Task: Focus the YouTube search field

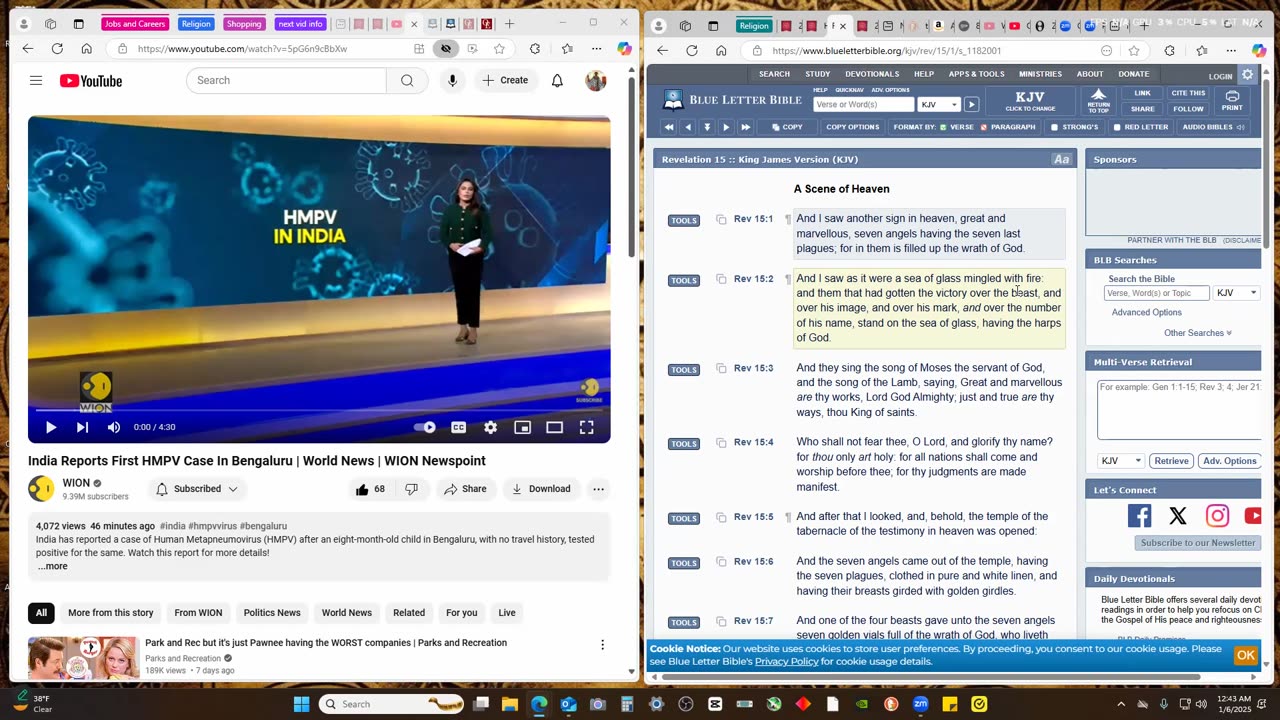Action: coord(287,80)
